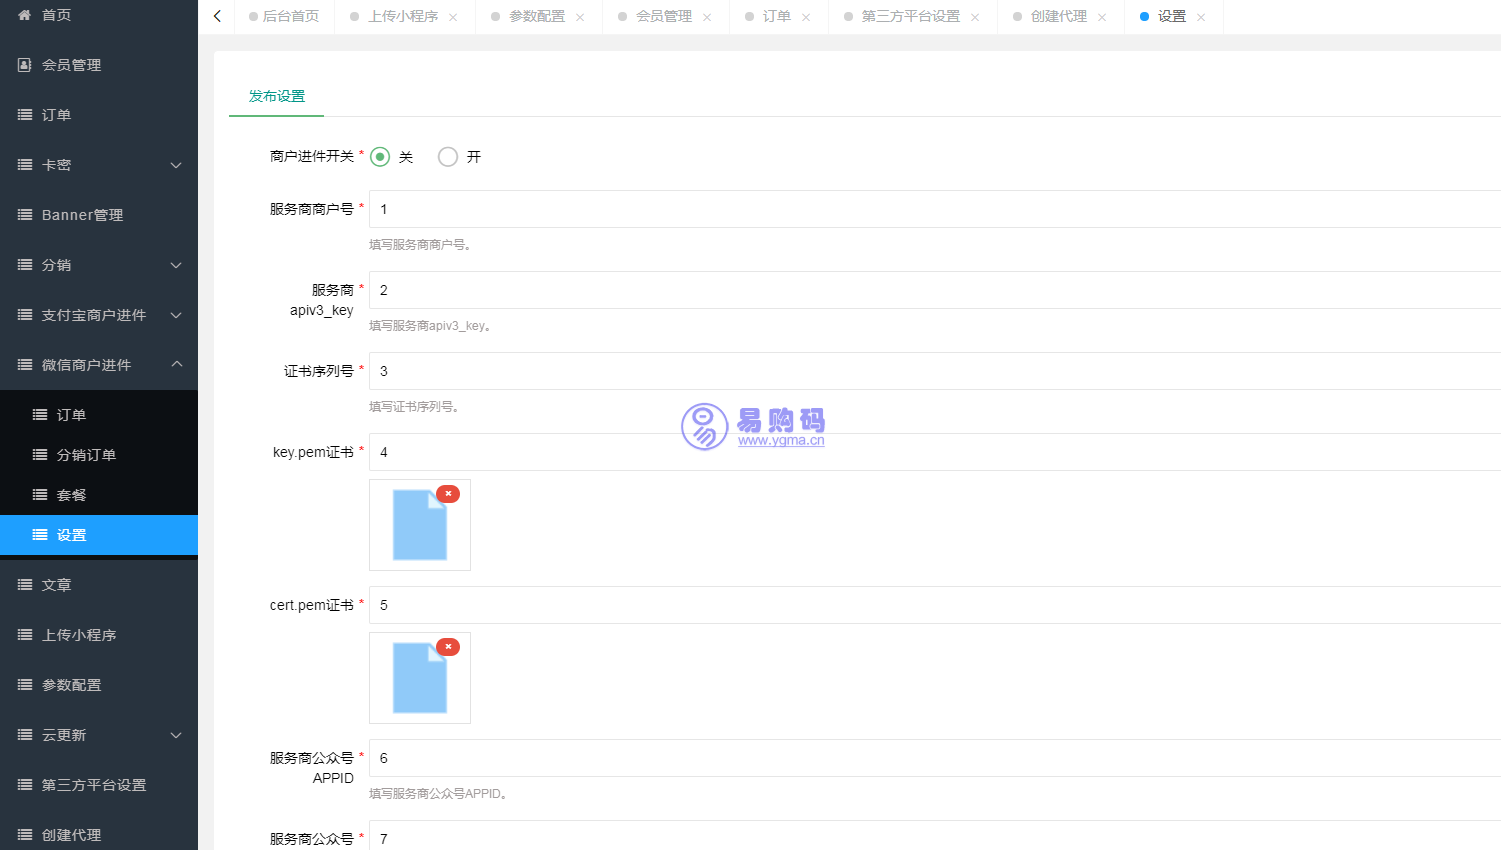Remove the key.pem certificate using its red delete badge
Viewport: 1501px width, 850px height.
[448, 493]
